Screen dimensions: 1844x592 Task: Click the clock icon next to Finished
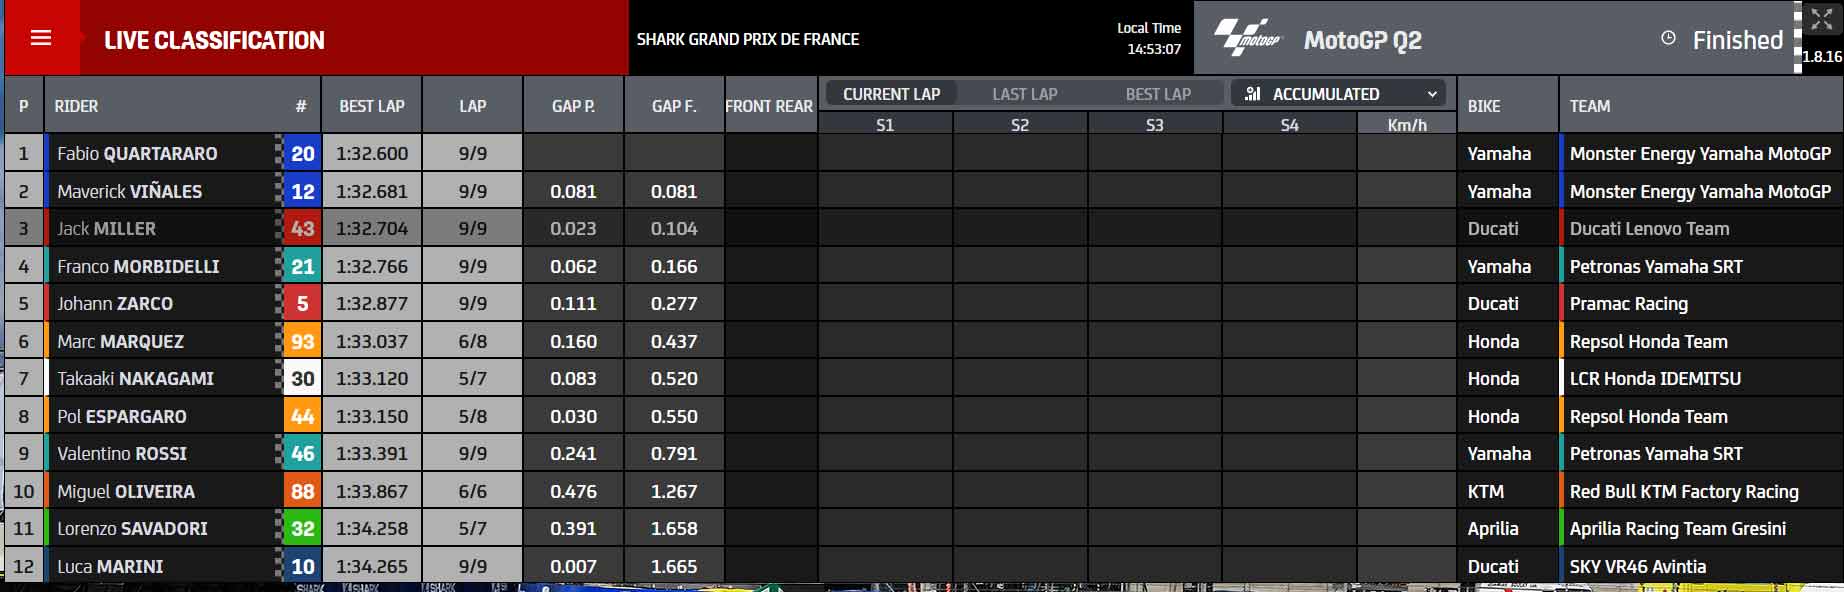pyautogui.click(x=1668, y=38)
